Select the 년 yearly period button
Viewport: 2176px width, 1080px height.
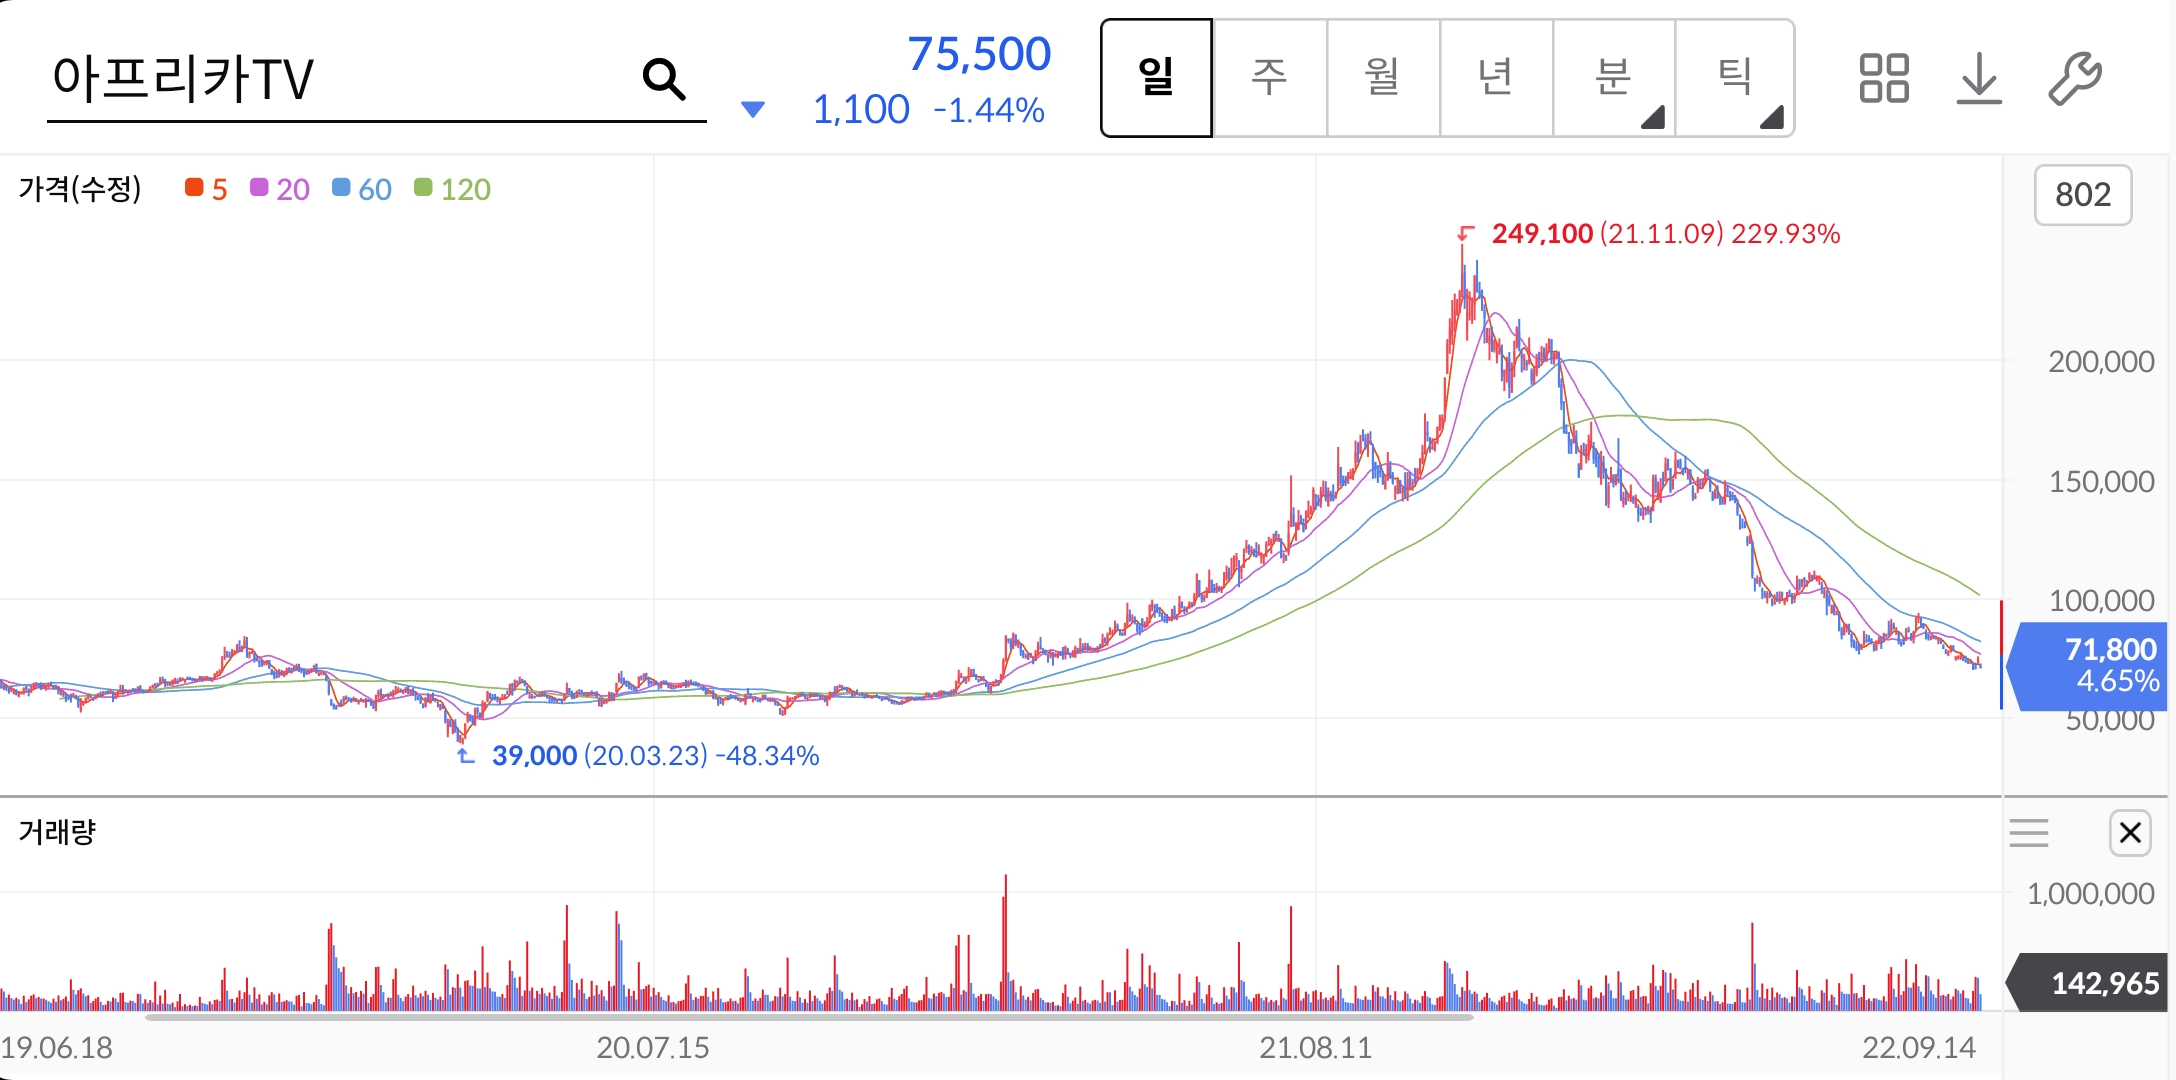pyautogui.click(x=1495, y=78)
